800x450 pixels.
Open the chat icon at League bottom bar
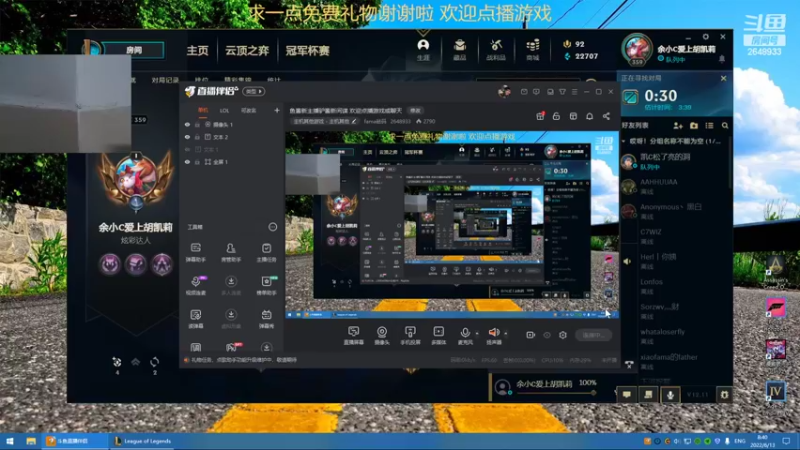point(627,394)
